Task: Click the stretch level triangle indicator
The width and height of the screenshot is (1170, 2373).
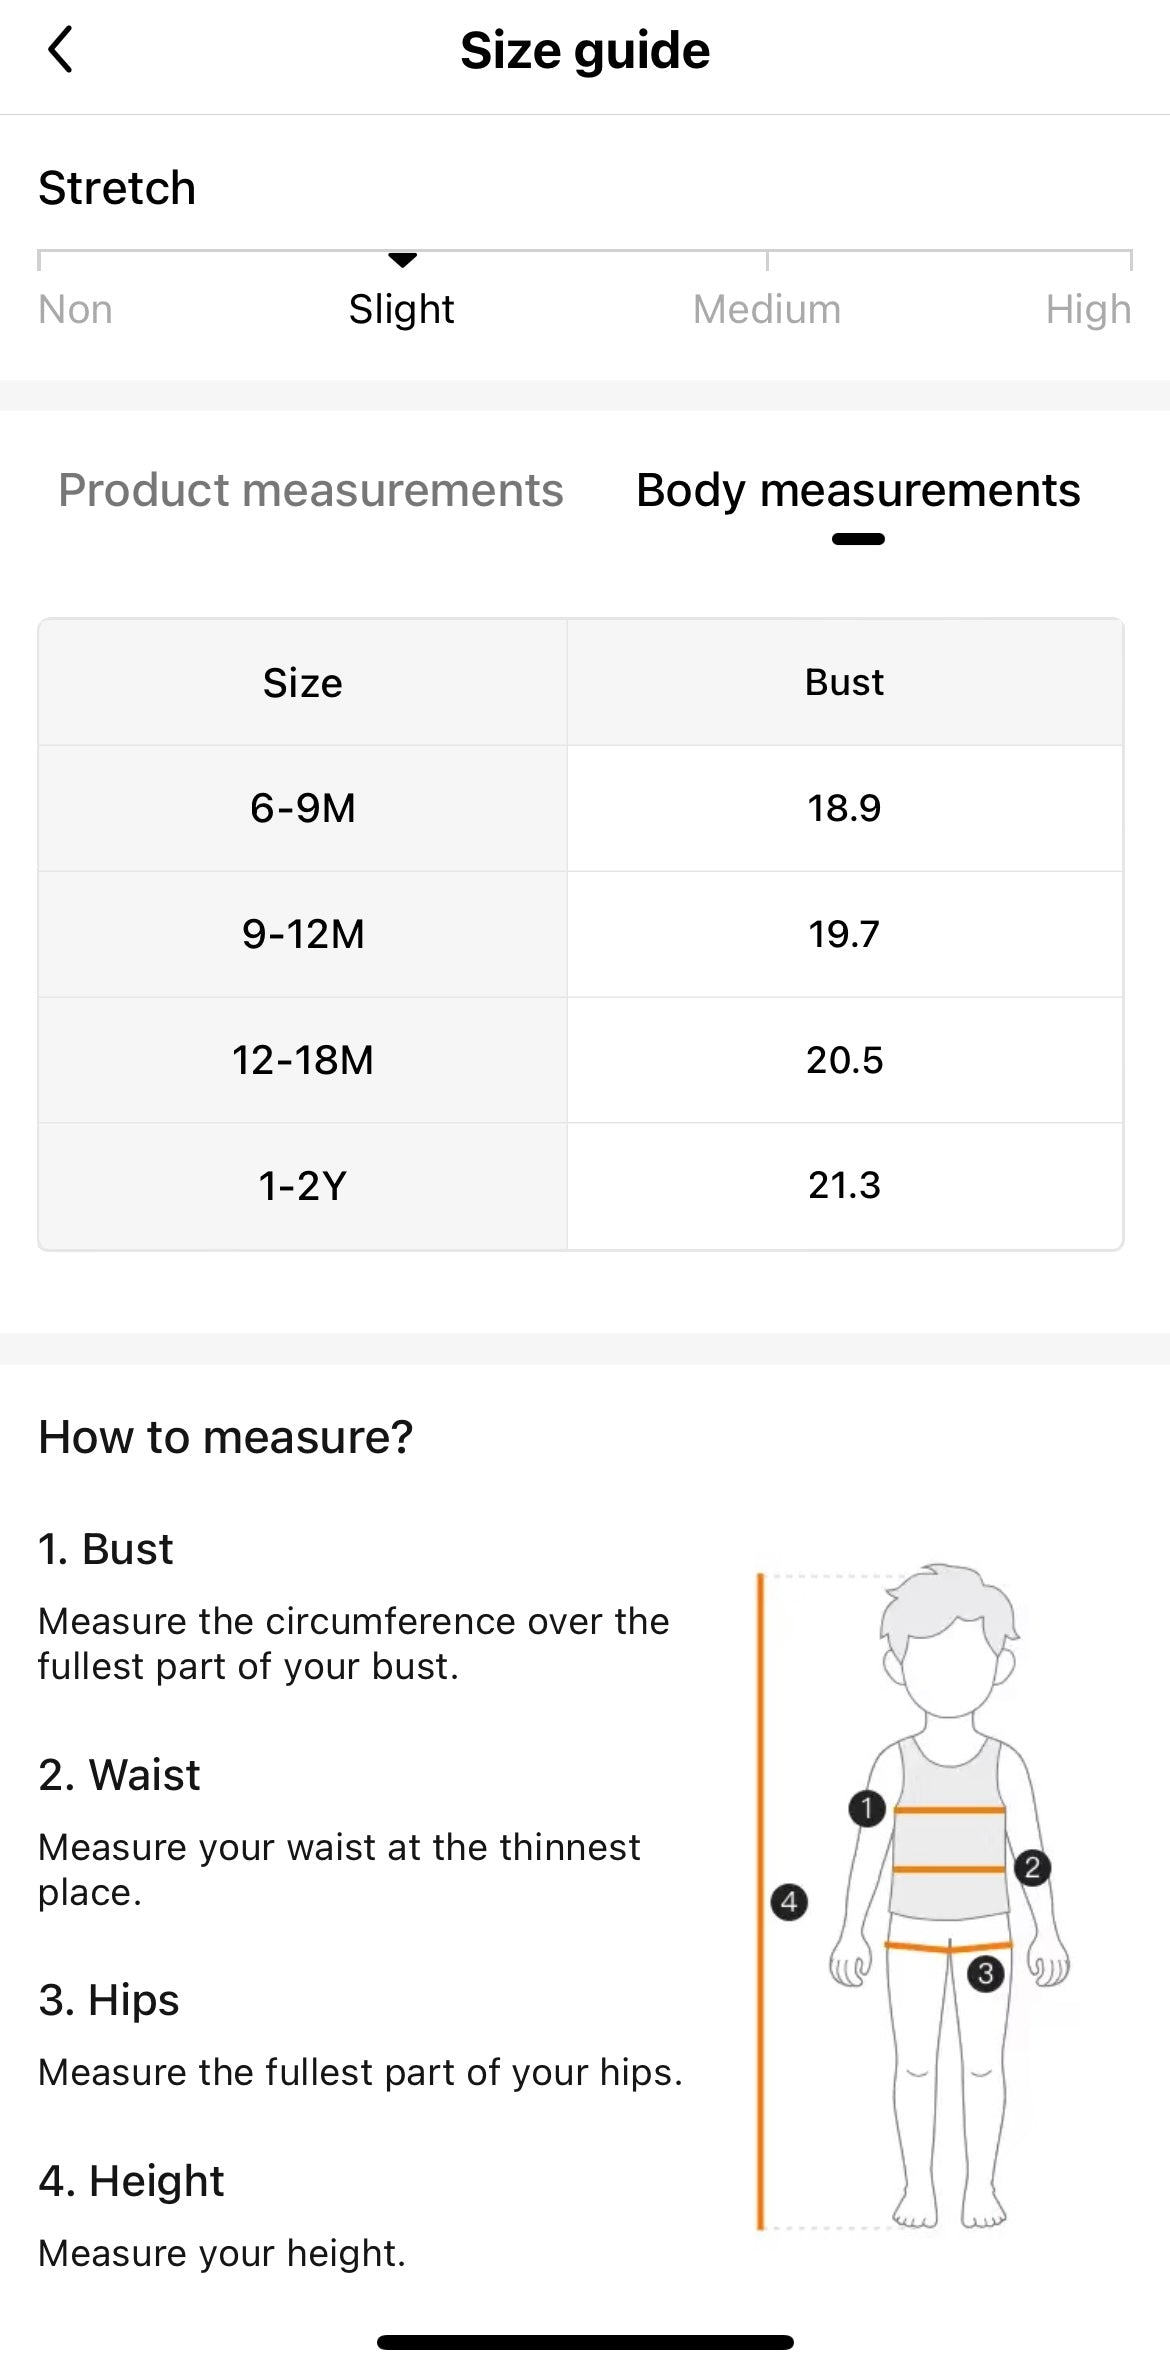Action: click(x=402, y=260)
